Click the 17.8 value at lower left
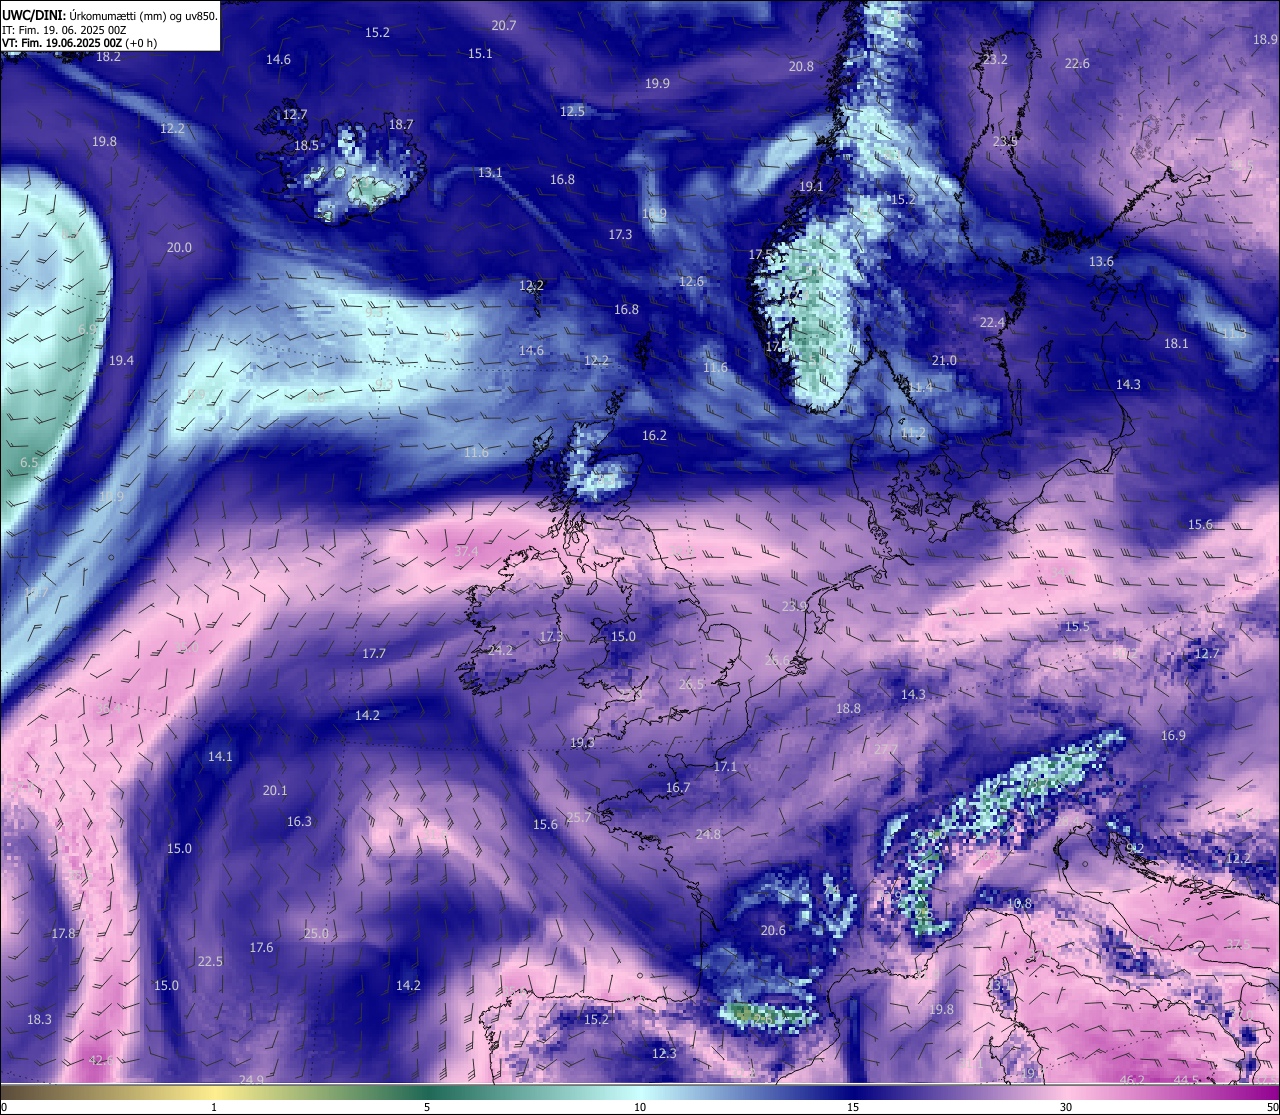 pyautogui.click(x=63, y=934)
